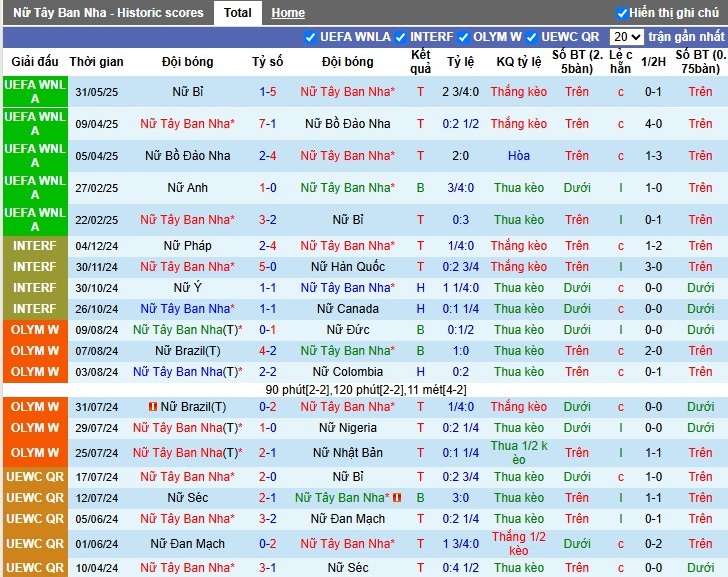Viewport: 728px width, 577px height.
Task: Click the penalty note '90 phút[2-2],120 phút[2-2]' row
Action: pyautogui.click(x=366, y=389)
